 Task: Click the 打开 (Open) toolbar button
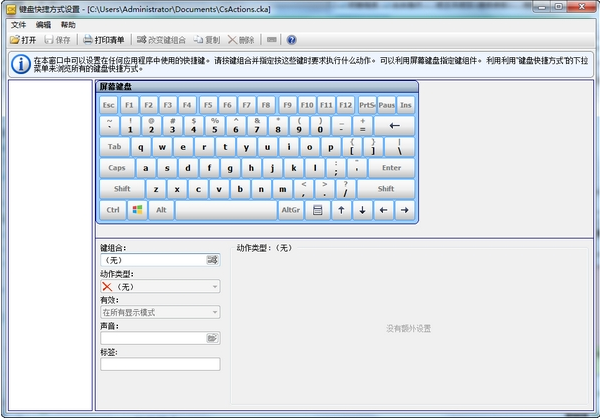click(23, 40)
